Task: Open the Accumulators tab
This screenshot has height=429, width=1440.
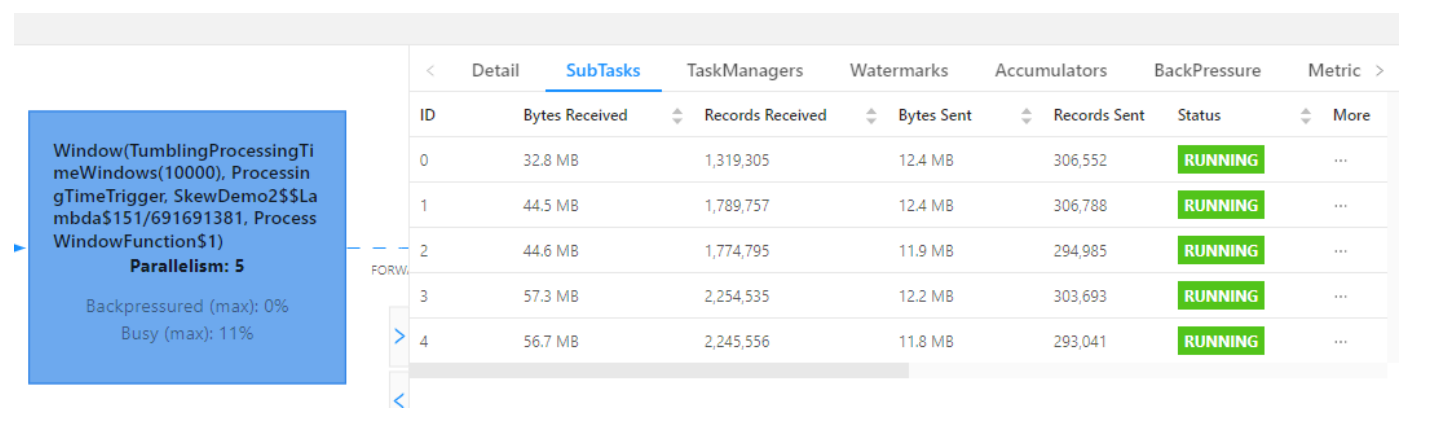Action: tap(1050, 70)
